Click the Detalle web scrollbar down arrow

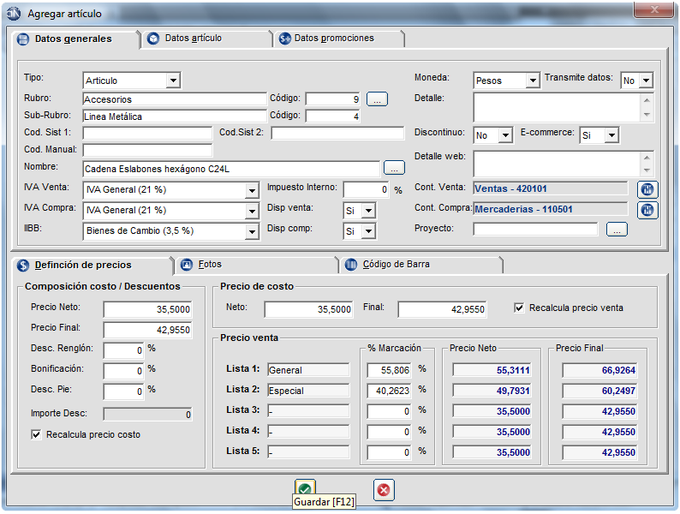[647, 170]
